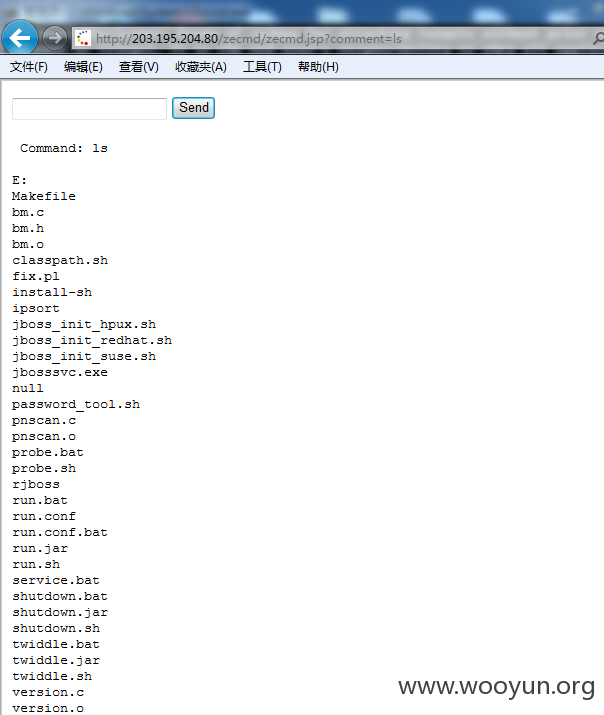This screenshot has width=604, height=715.
Task: Focus the command text input box
Action: coord(89,109)
